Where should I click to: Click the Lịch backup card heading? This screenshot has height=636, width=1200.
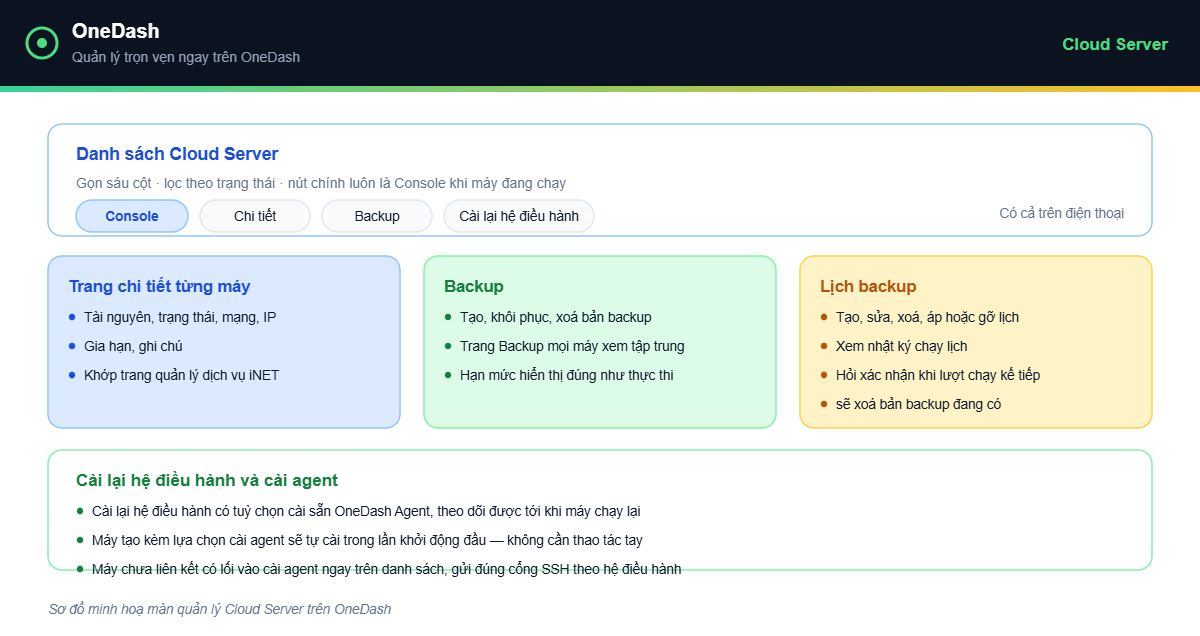coord(868,286)
